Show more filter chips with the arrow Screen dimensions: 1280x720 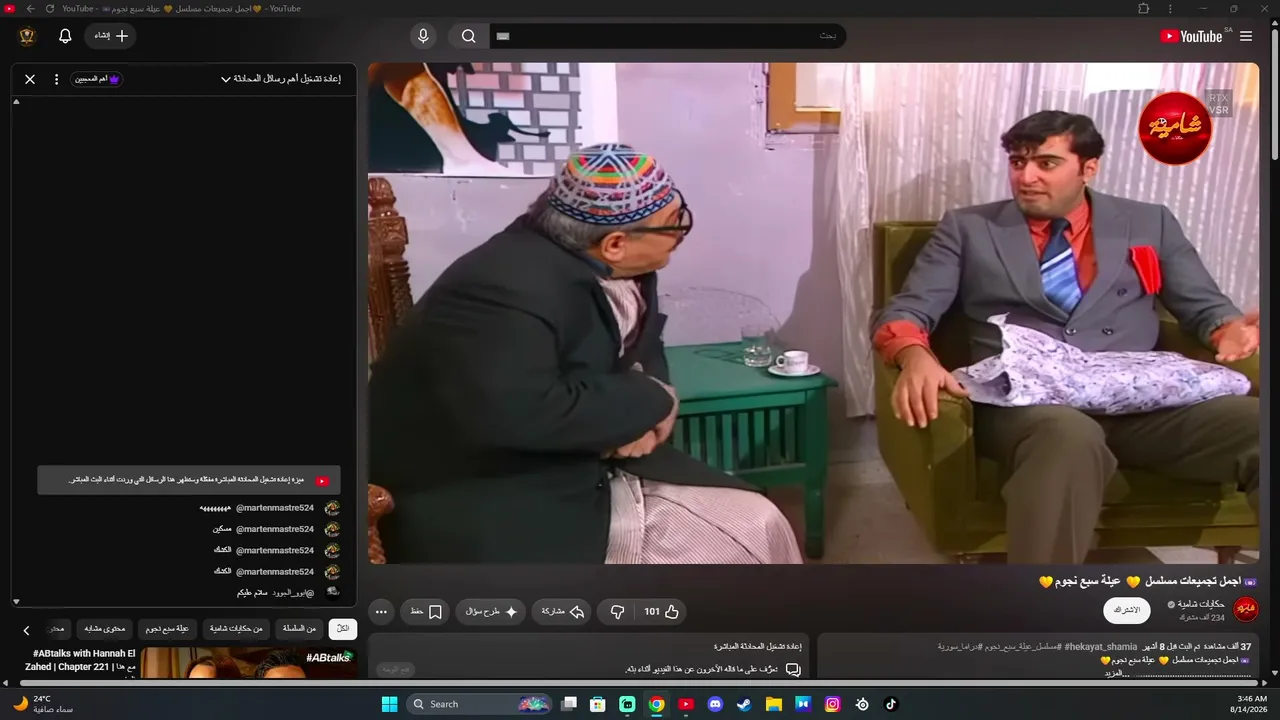click(x=27, y=630)
